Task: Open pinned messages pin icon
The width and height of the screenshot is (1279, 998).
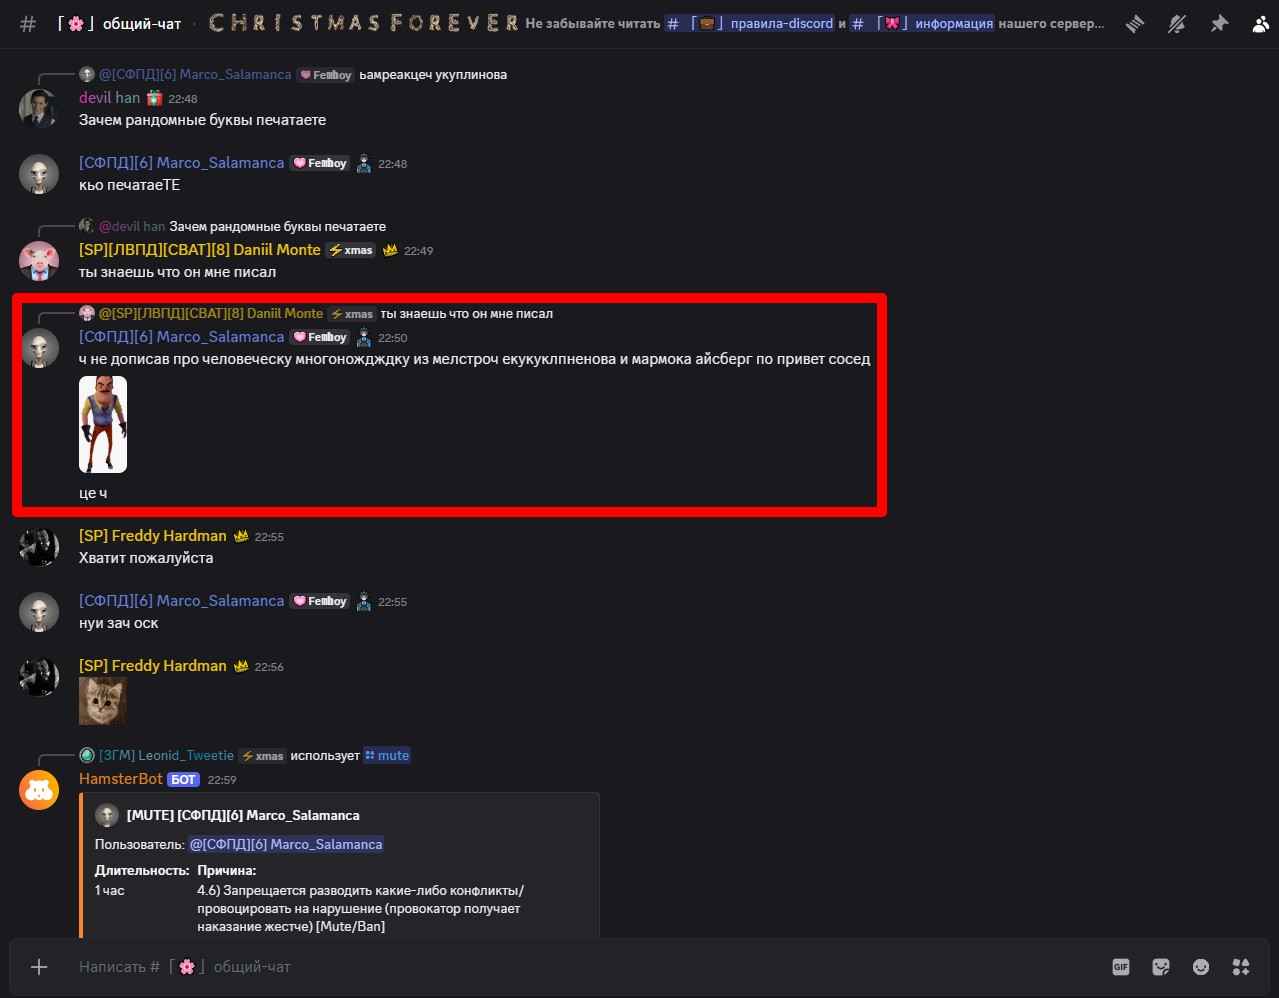Action: coord(1219,23)
